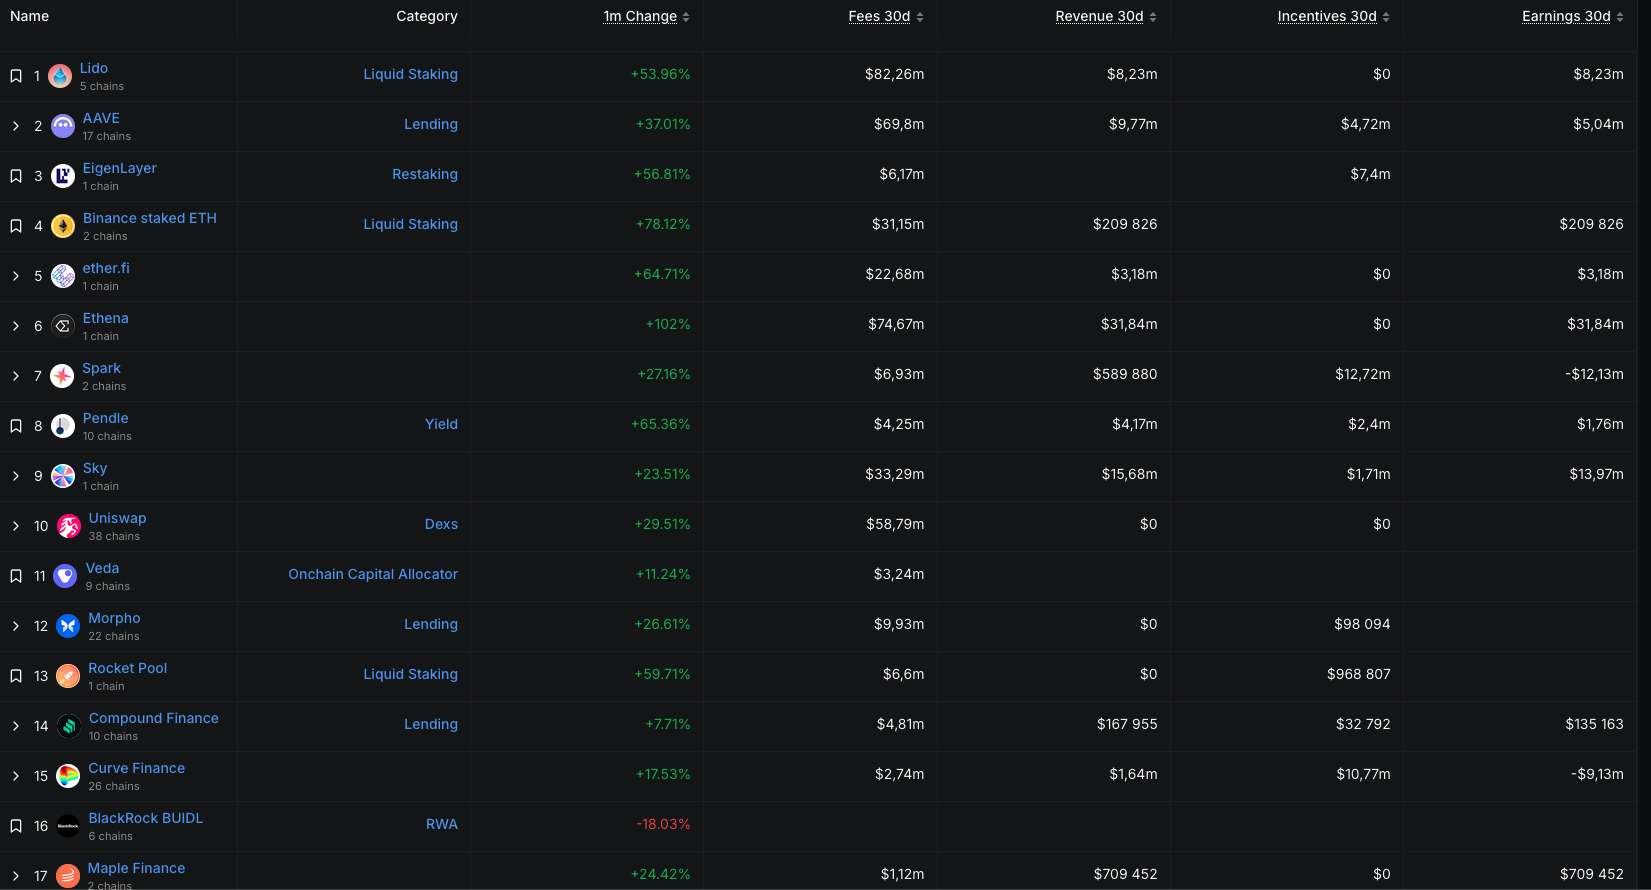Open the Restaking category link
The image size is (1651, 890).
(x=425, y=174)
